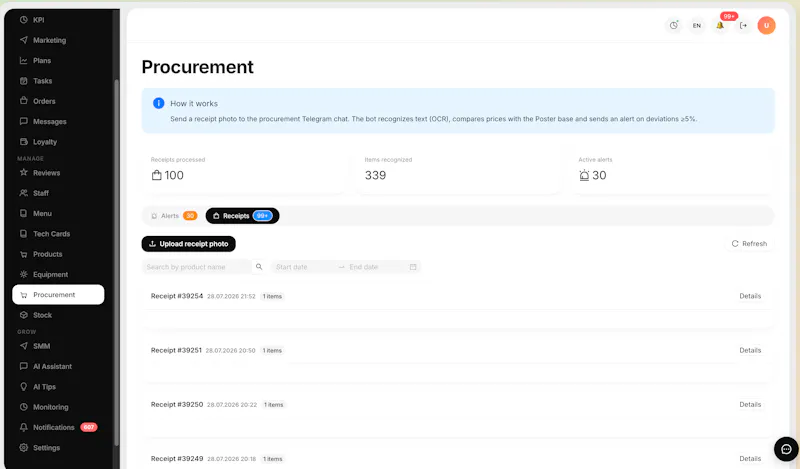Click the Receipts processed card showing 100
Screen dimensions: 800x469
244,169
